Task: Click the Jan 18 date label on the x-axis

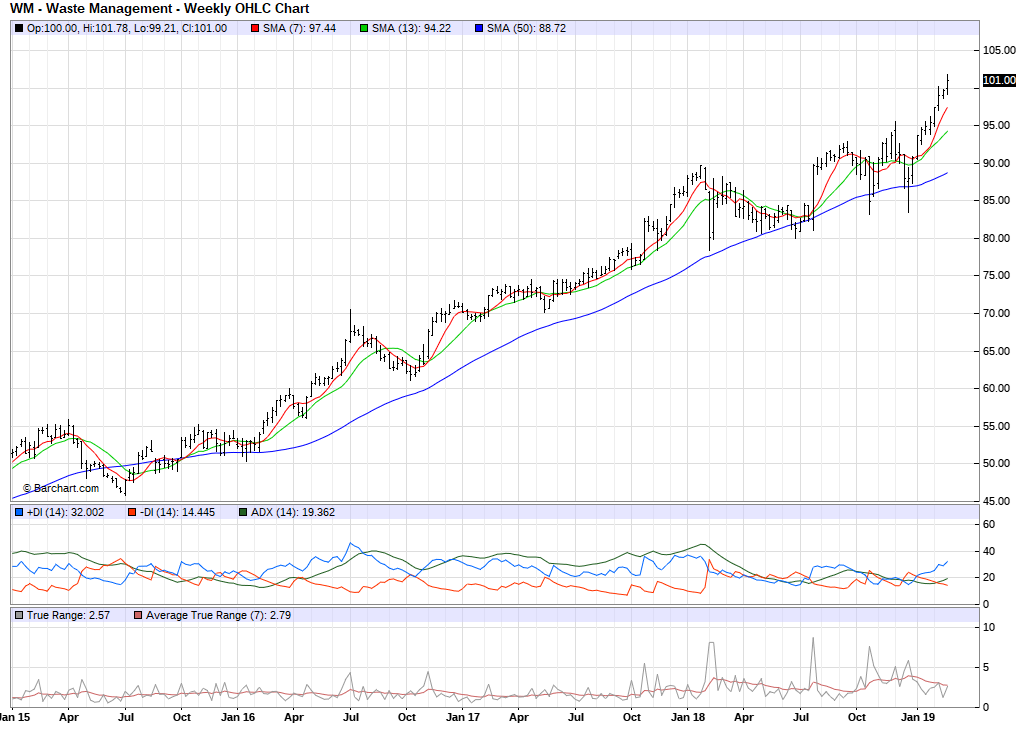Action: [x=687, y=717]
